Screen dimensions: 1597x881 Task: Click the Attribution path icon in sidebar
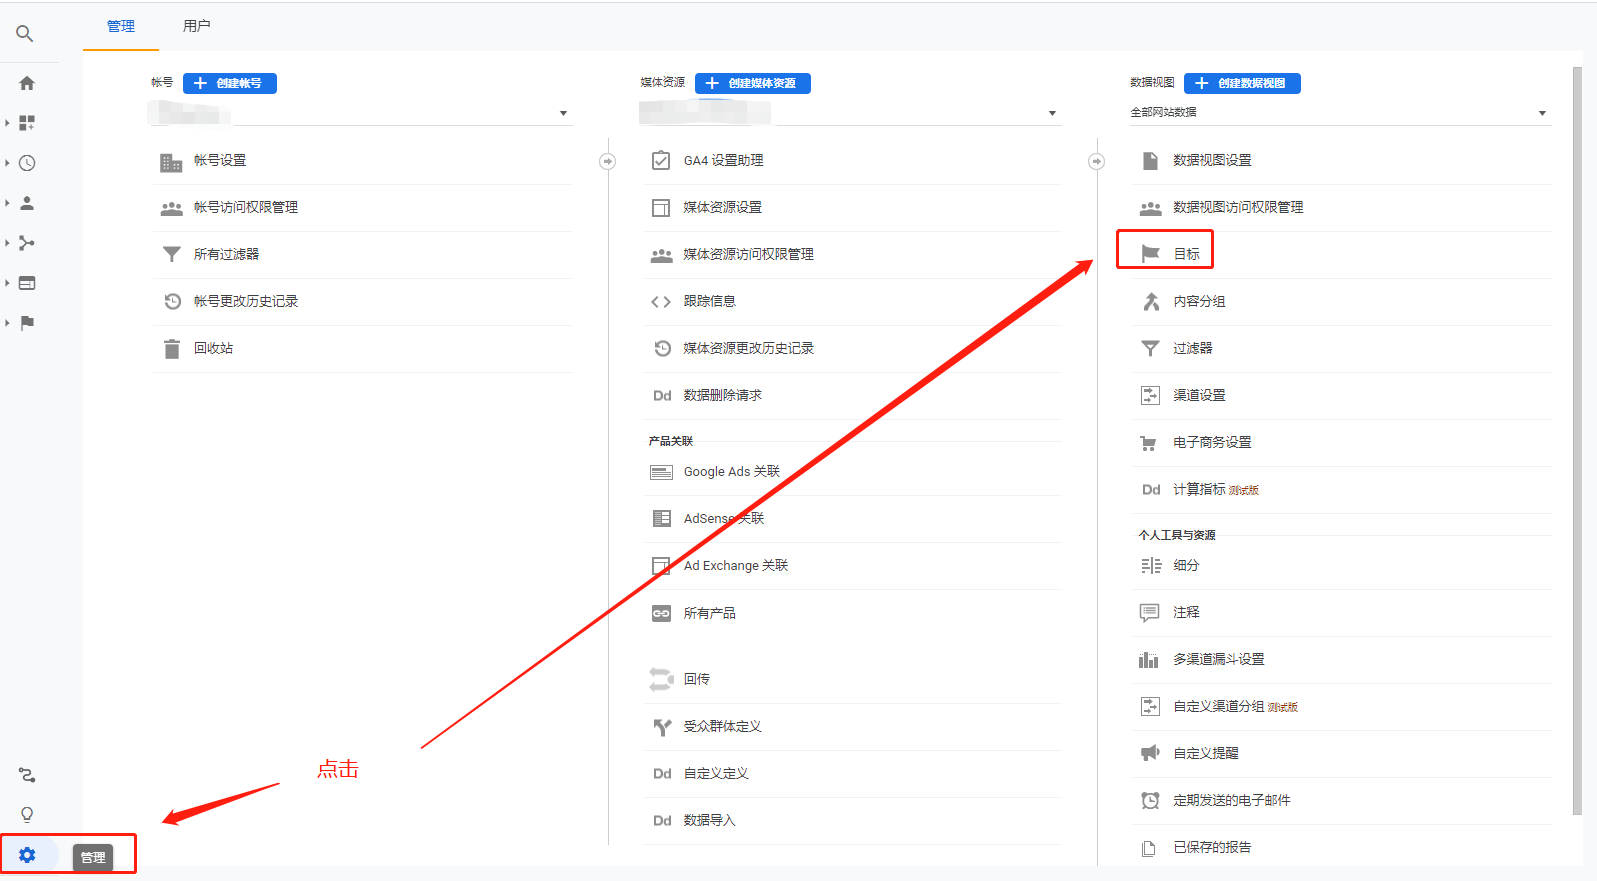point(27,775)
